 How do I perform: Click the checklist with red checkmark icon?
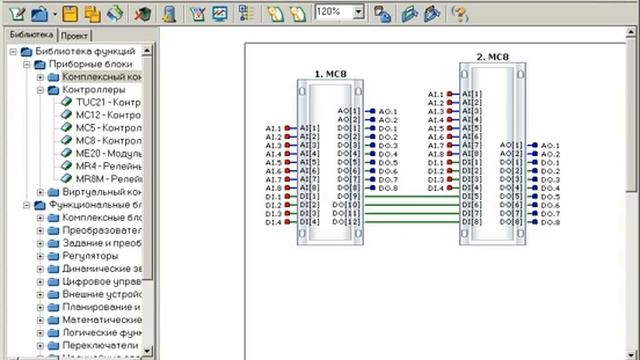pos(198,14)
